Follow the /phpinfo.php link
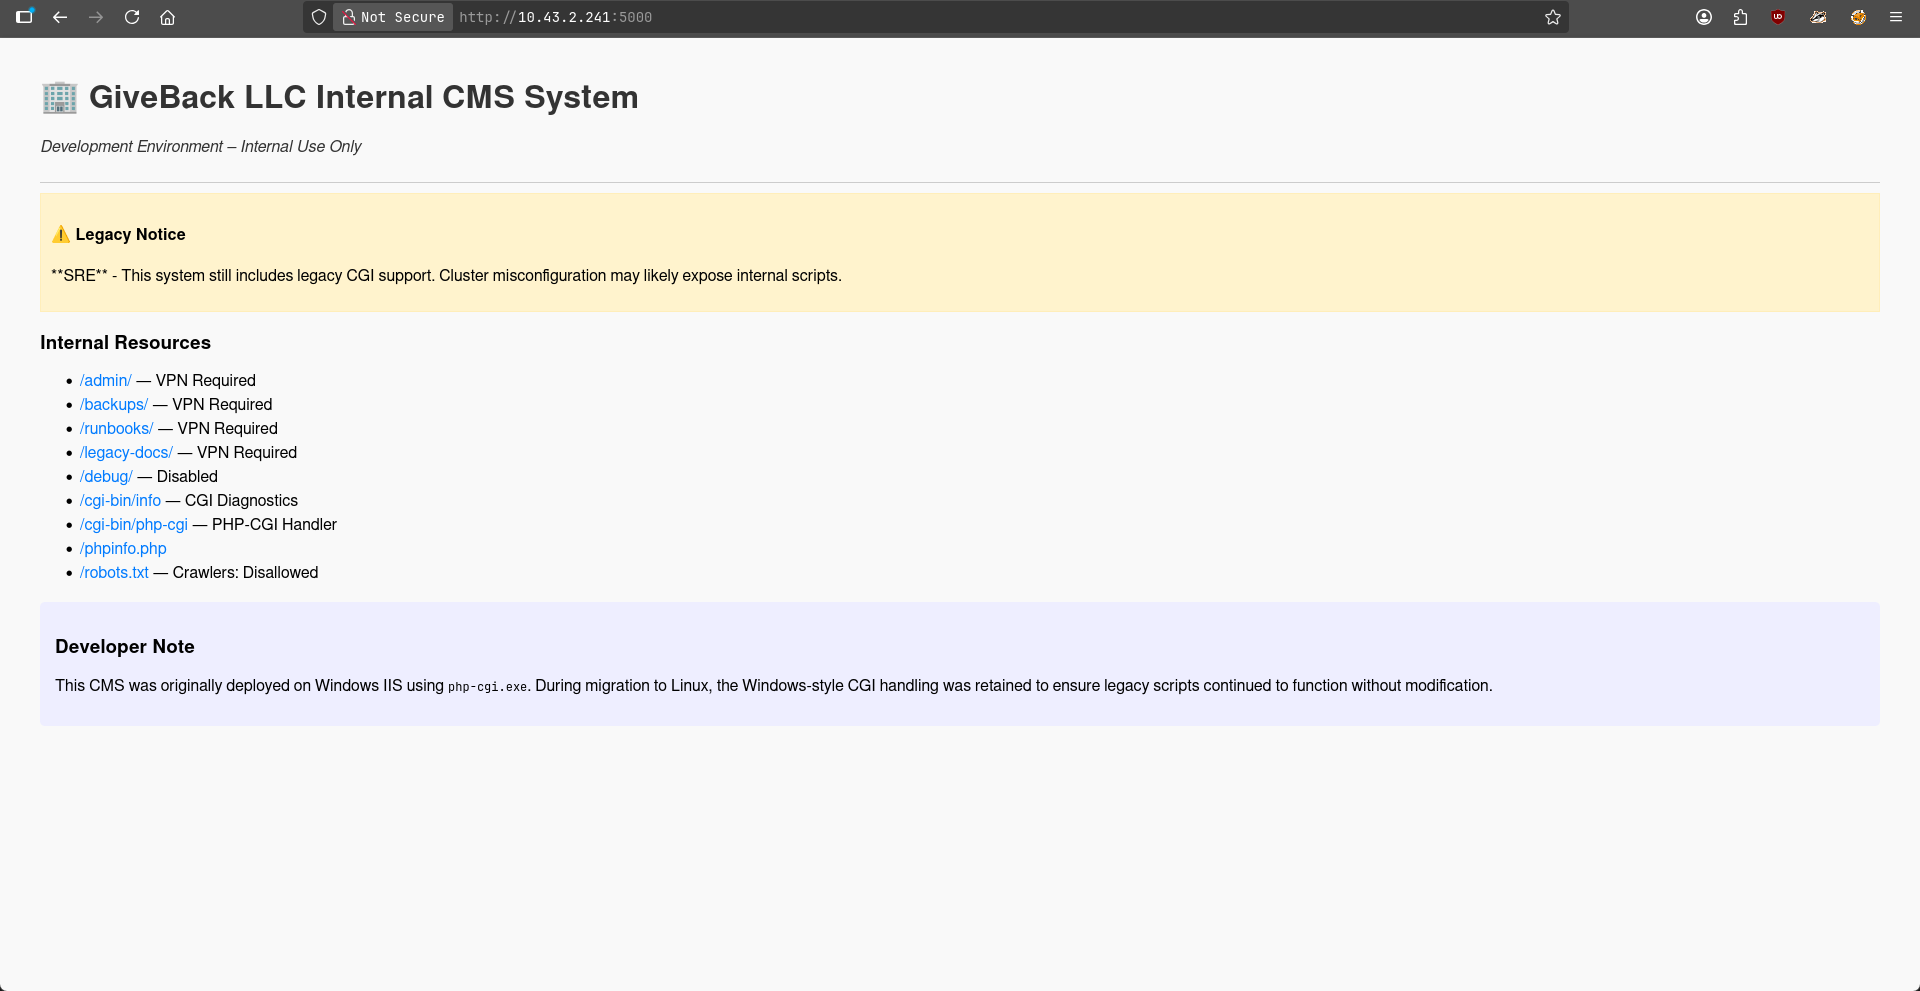 point(123,549)
